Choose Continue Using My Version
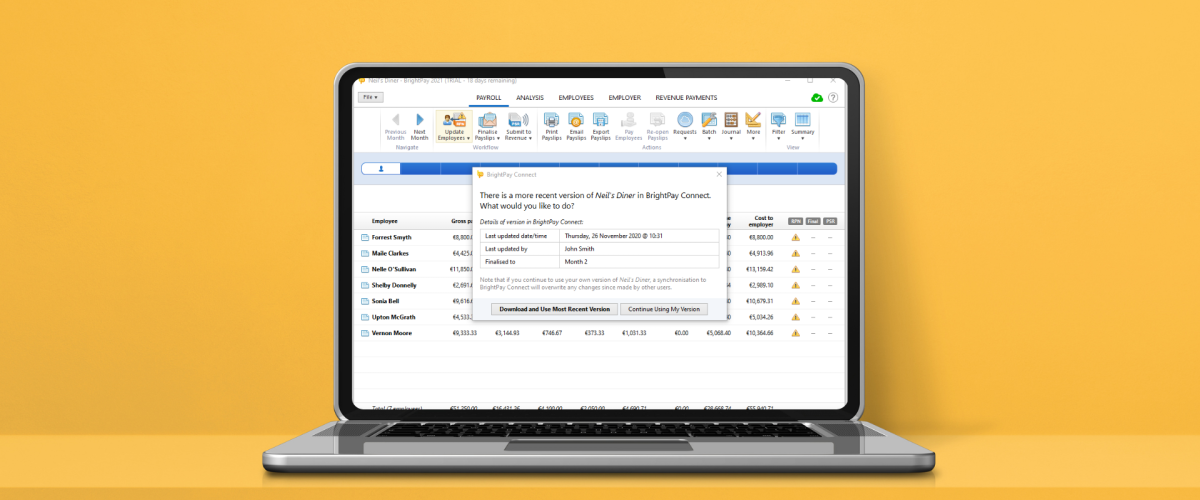The width and height of the screenshot is (1200, 500). point(663,309)
